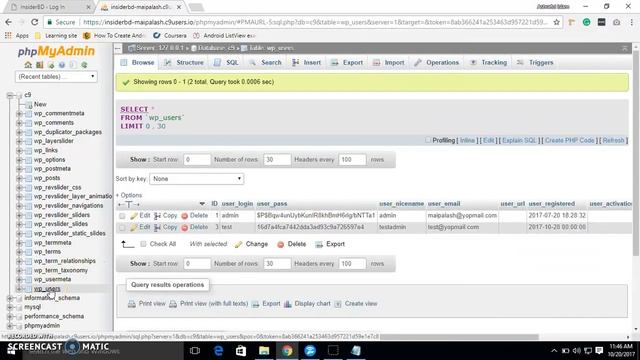Tick the checkbox for the test row
This screenshot has height=360, width=640.
(122, 228)
